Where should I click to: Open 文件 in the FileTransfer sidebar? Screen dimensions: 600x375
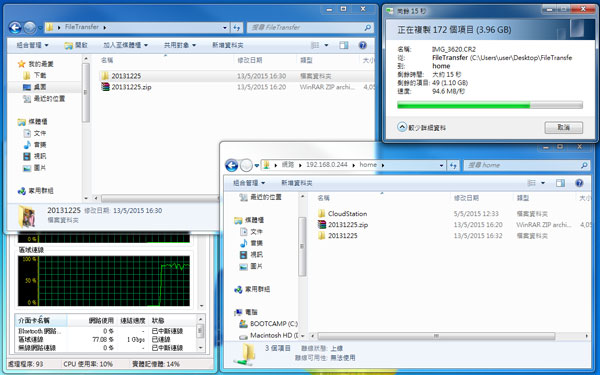[34, 133]
